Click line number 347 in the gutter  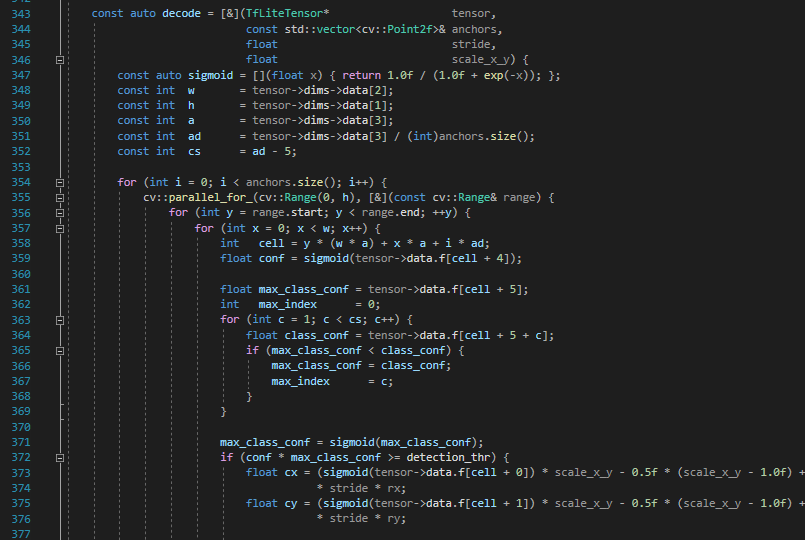point(21,75)
